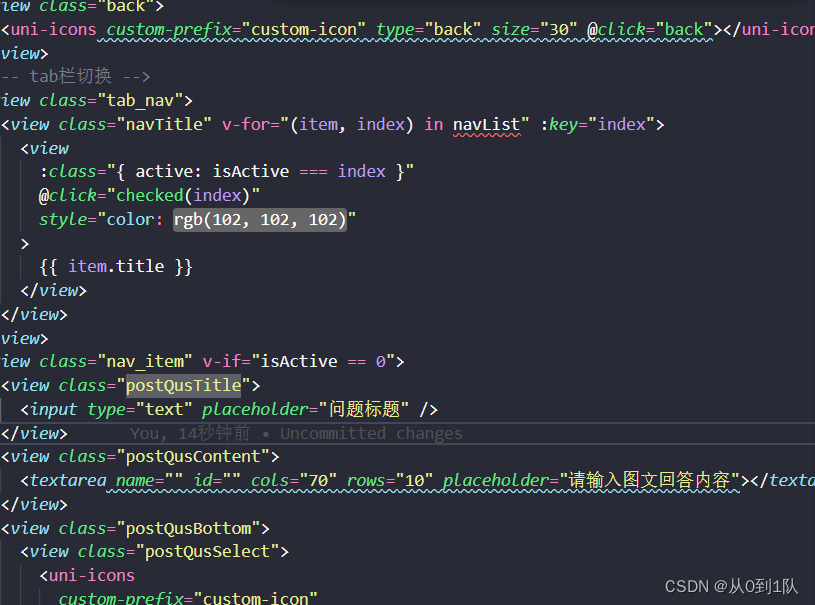Click the custom-prefix attribute on the back uni-icons line
This screenshot has height=605, width=815.
236,30
